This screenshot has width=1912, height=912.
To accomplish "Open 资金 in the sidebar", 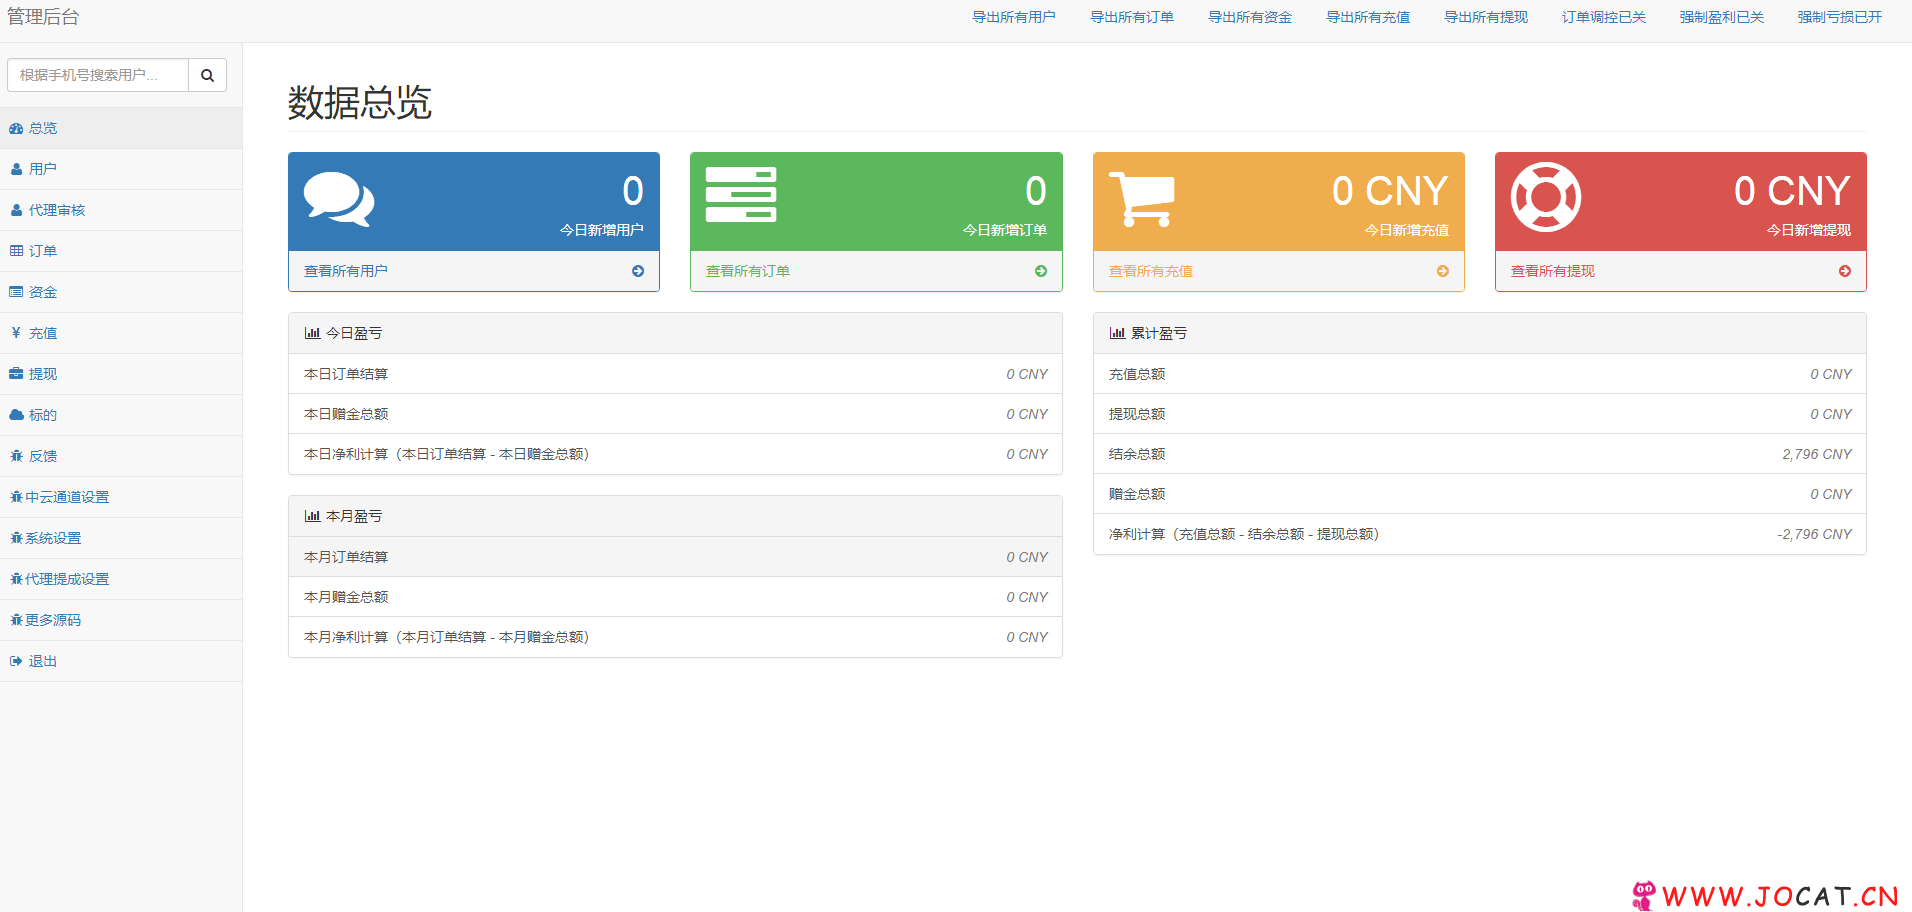I will (x=121, y=292).
